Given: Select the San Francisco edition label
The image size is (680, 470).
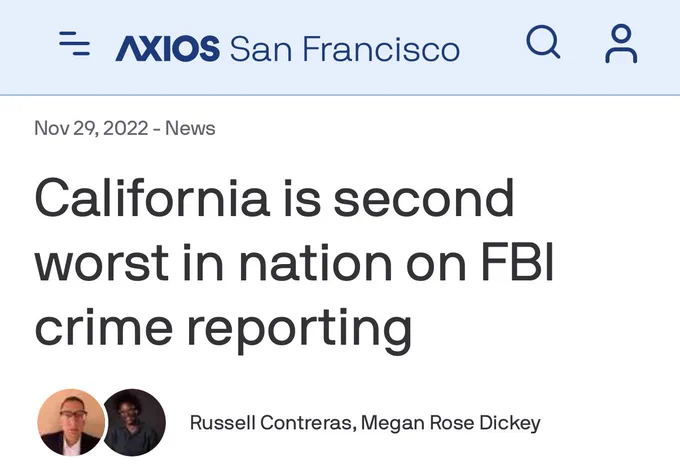Looking at the screenshot, I should click(x=344, y=47).
